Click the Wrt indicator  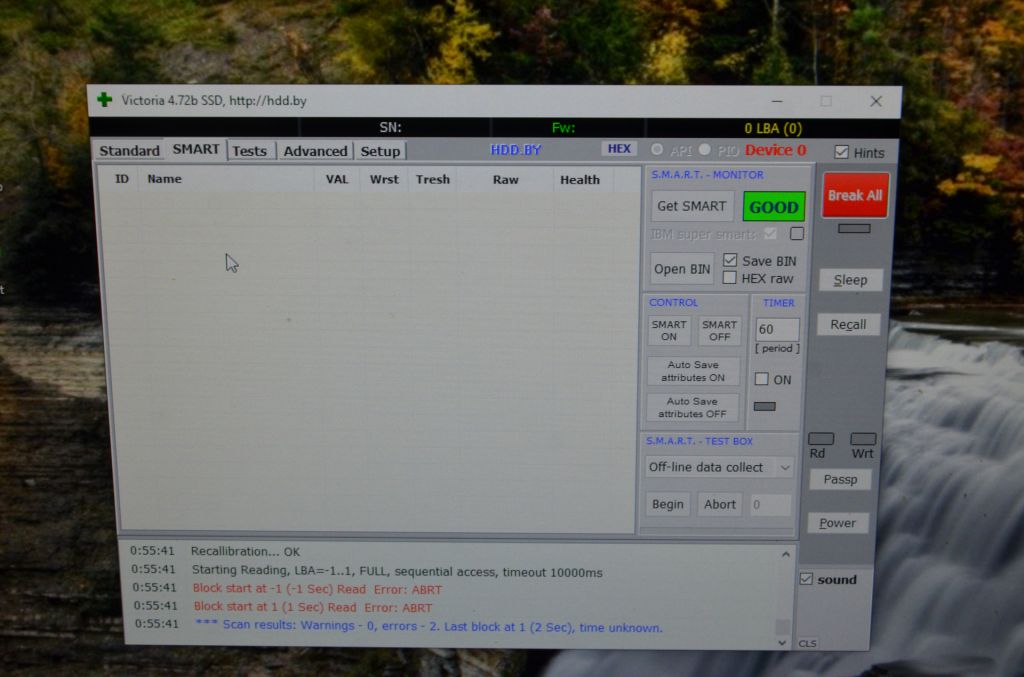(x=863, y=439)
